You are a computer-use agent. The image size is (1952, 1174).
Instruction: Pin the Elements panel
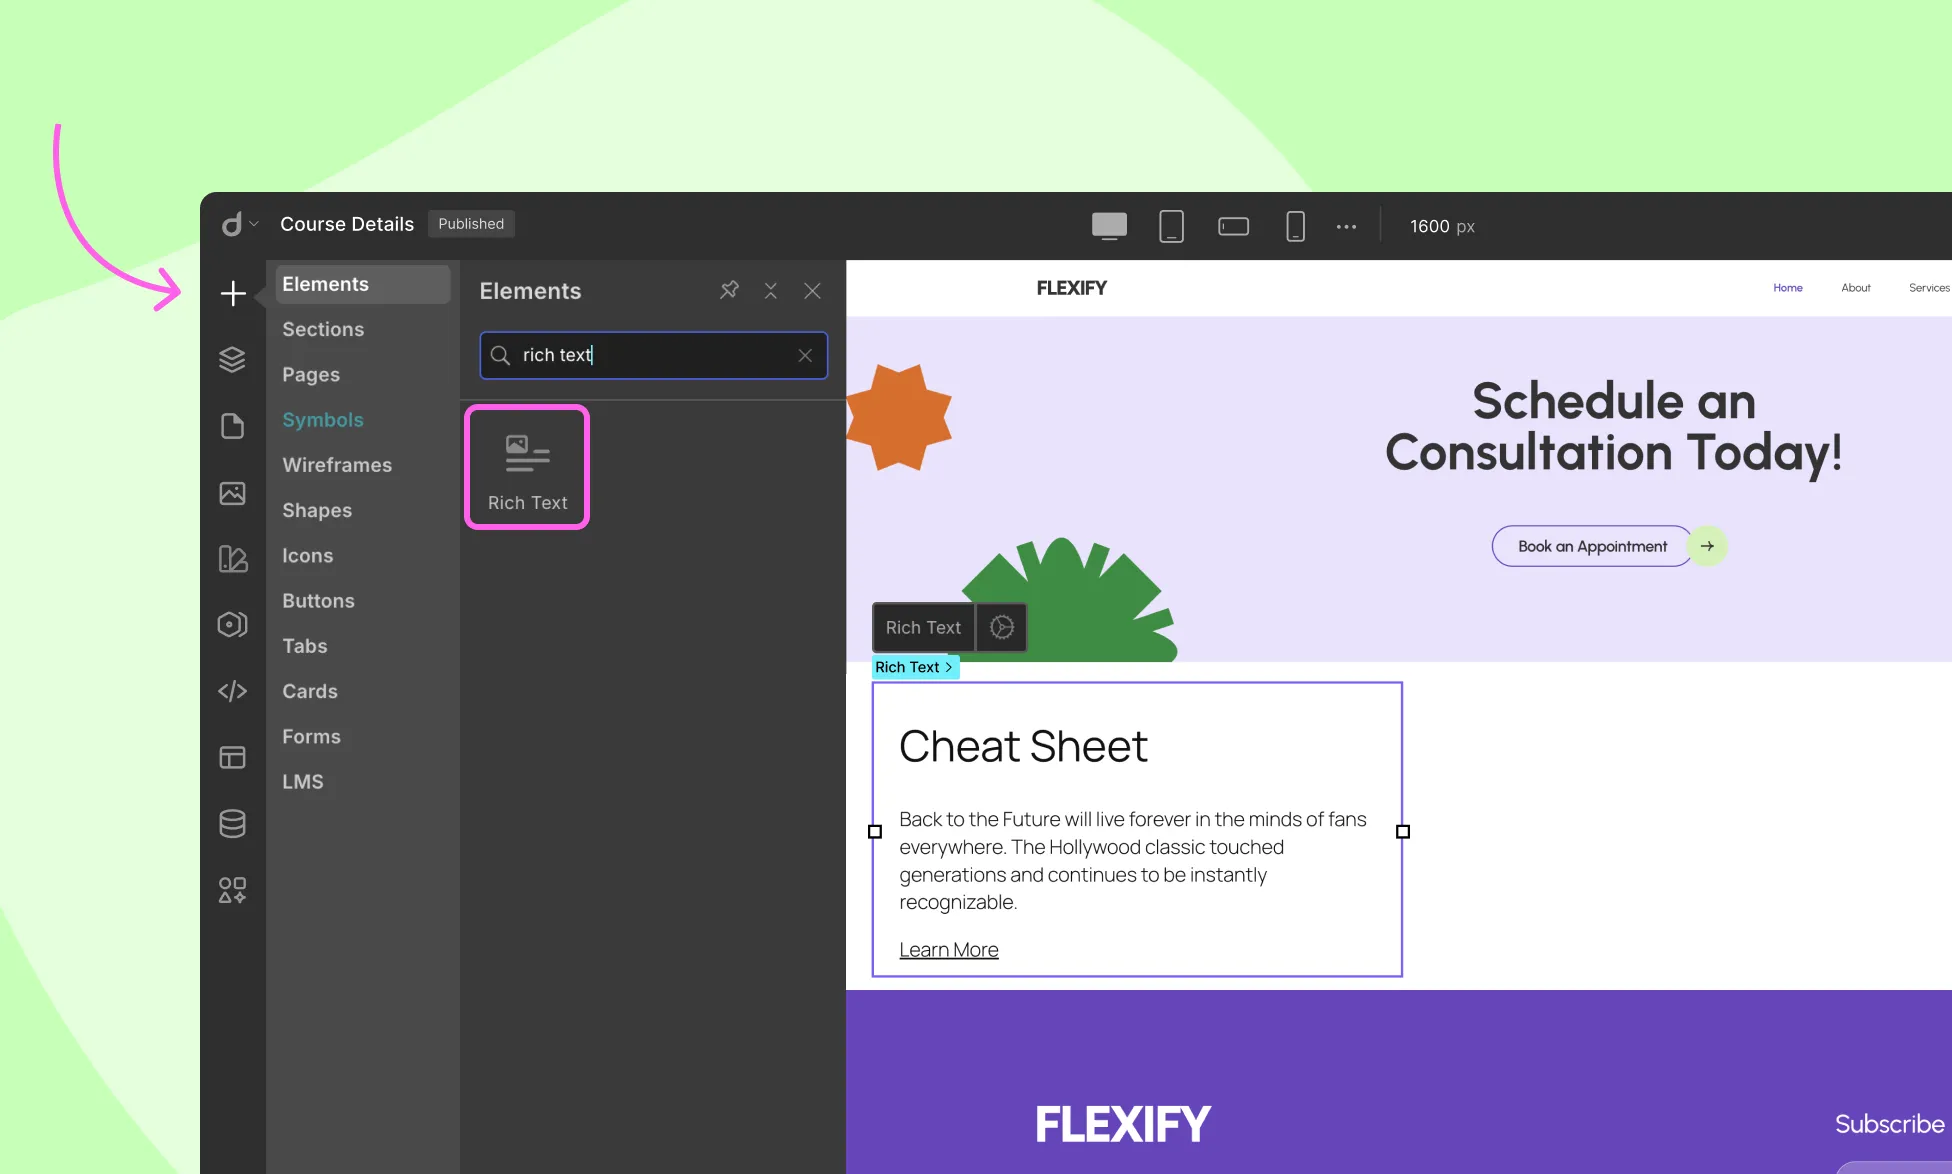tap(729, 290)
